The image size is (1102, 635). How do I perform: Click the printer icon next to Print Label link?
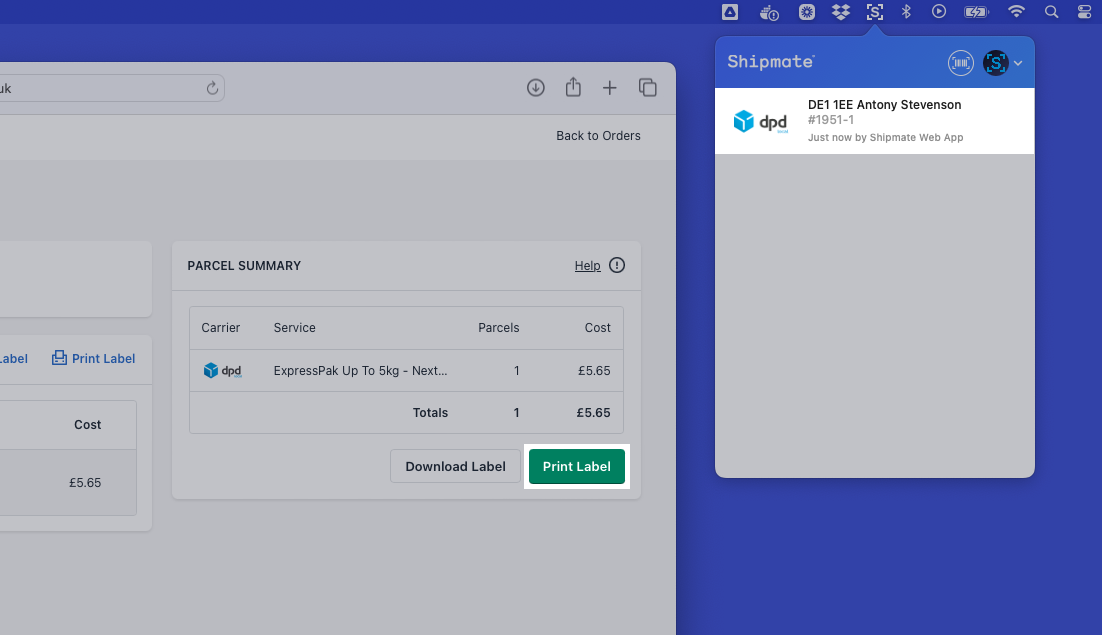[58, 358]
